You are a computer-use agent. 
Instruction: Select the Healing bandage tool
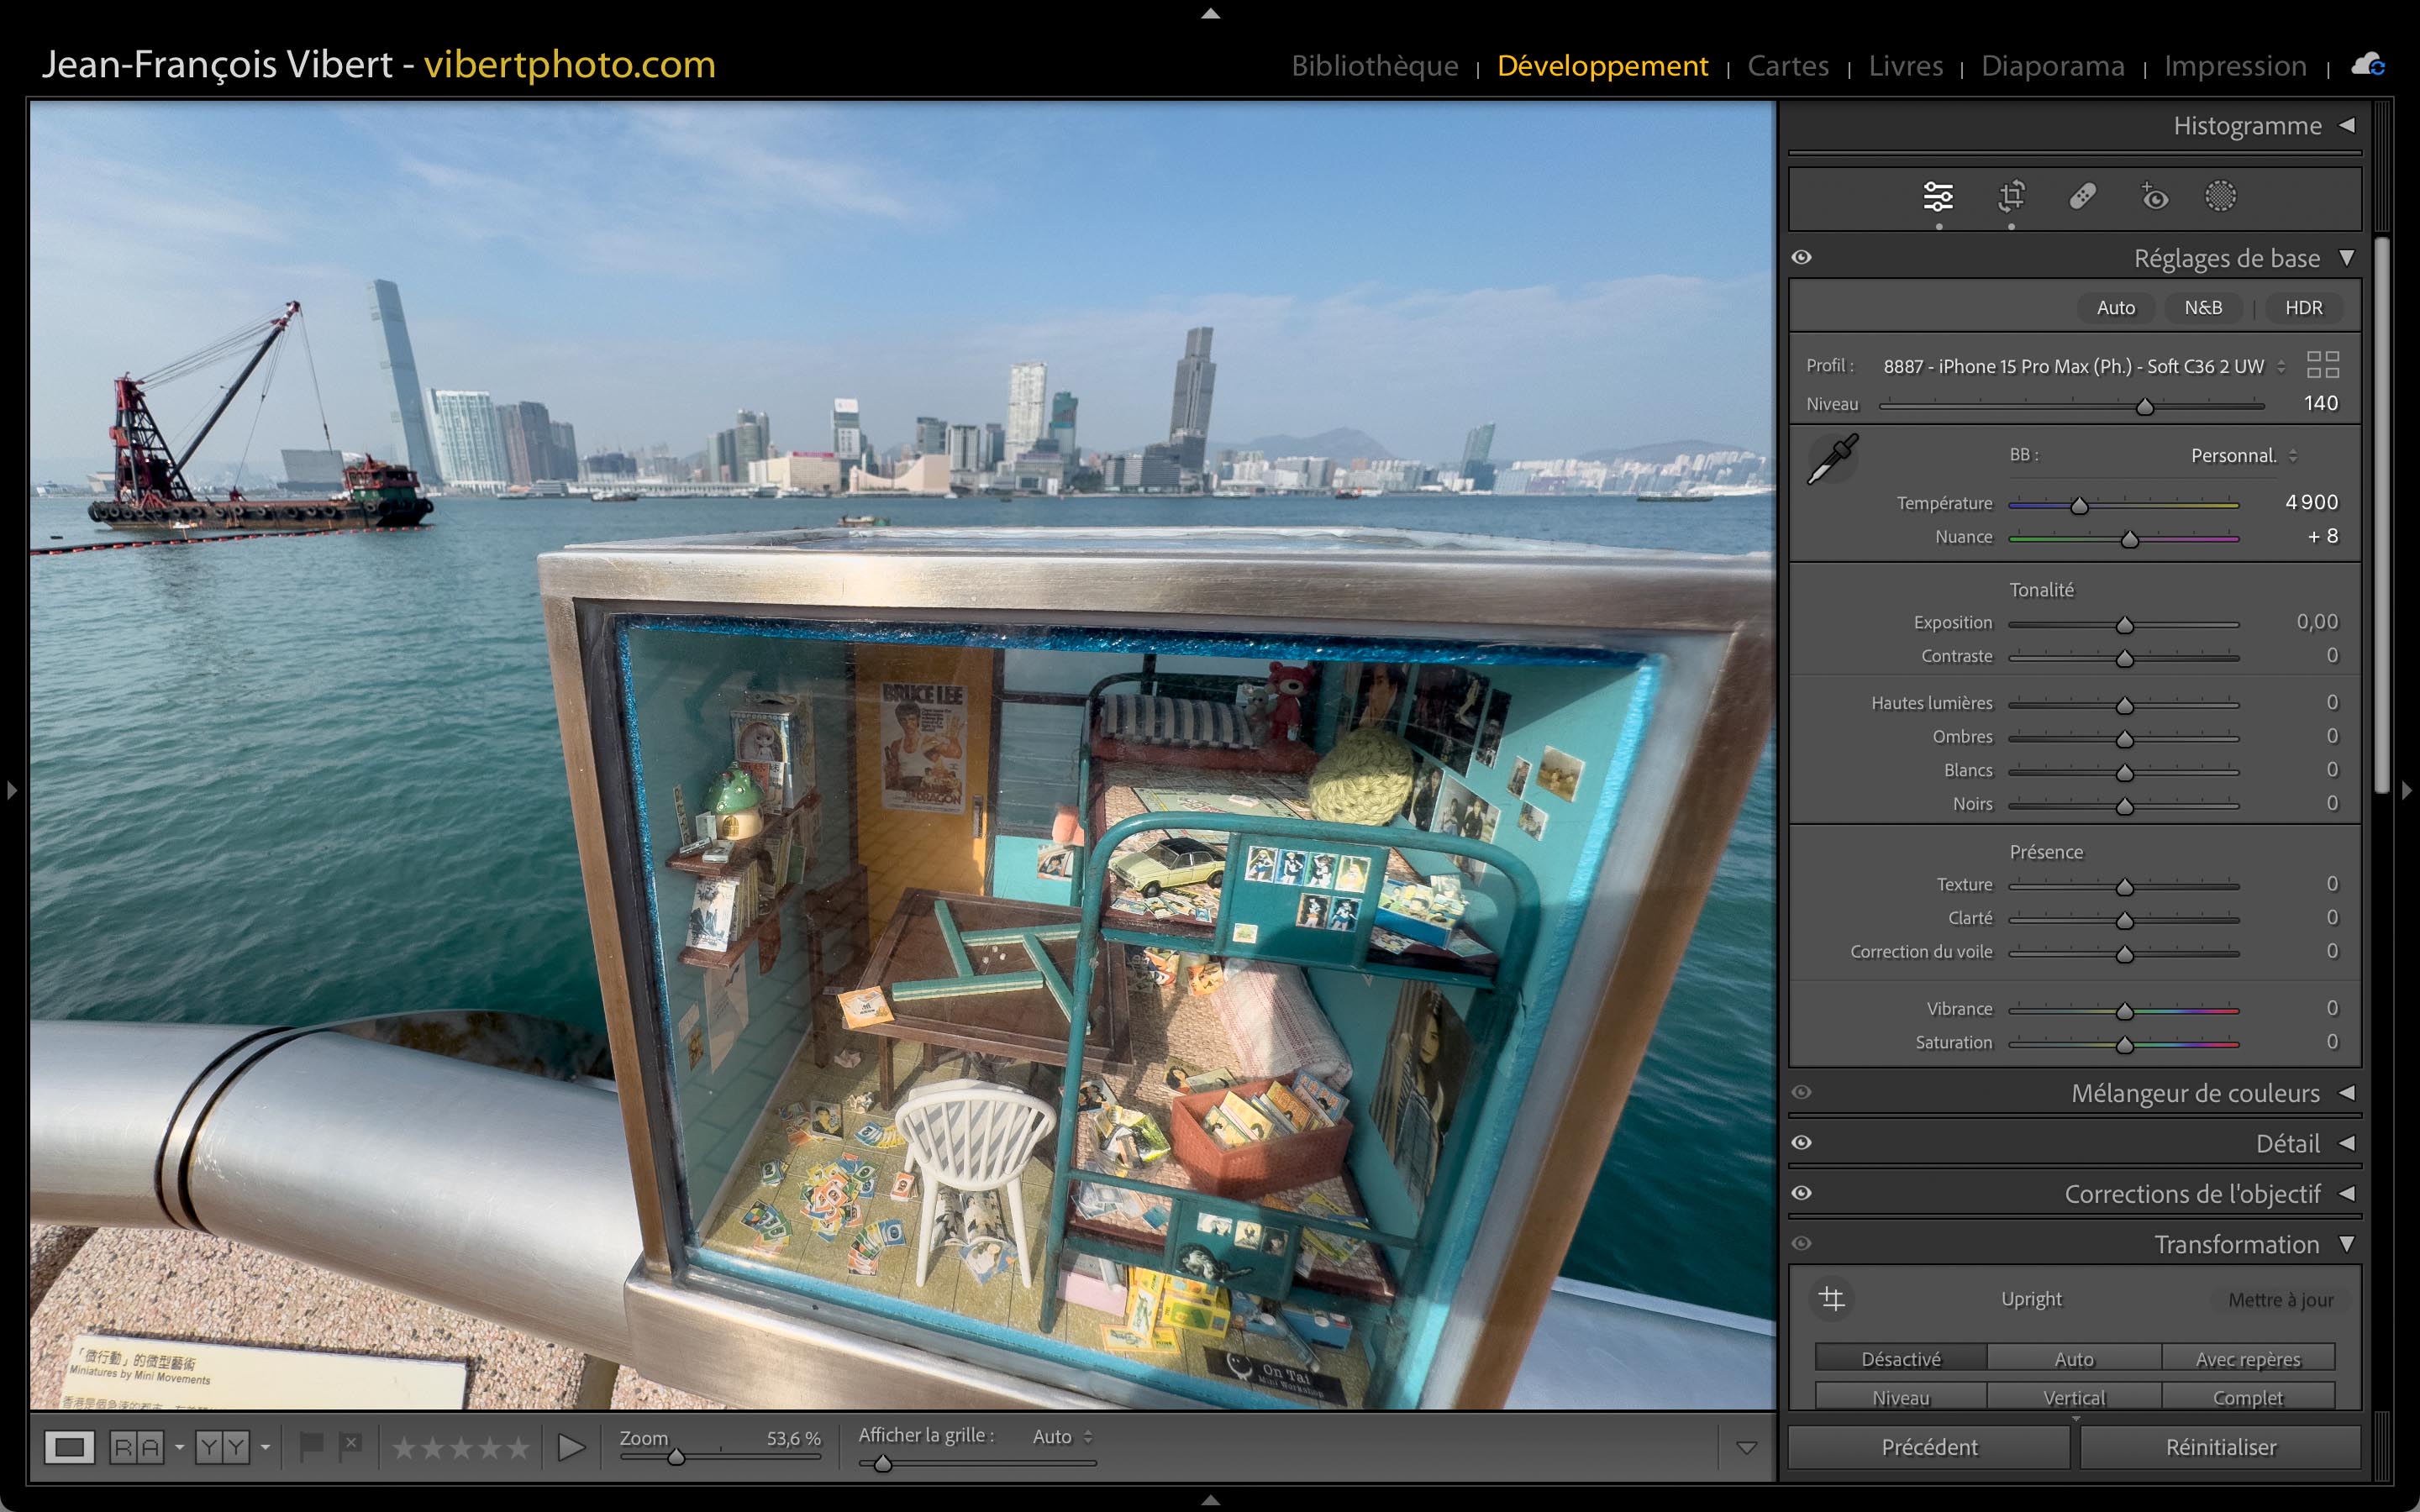tap(2082, 196)
